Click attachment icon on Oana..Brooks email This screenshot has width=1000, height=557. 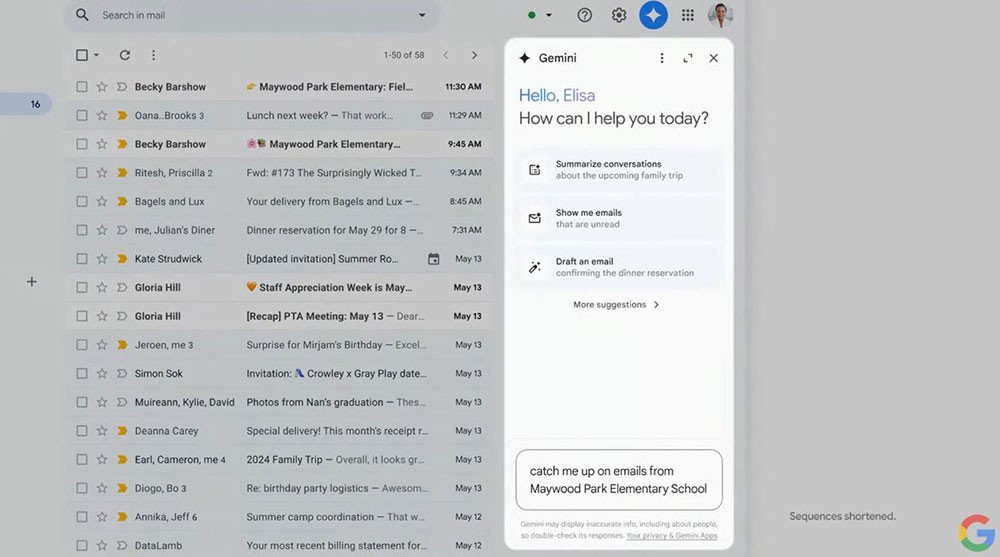[x=427, y=115]
